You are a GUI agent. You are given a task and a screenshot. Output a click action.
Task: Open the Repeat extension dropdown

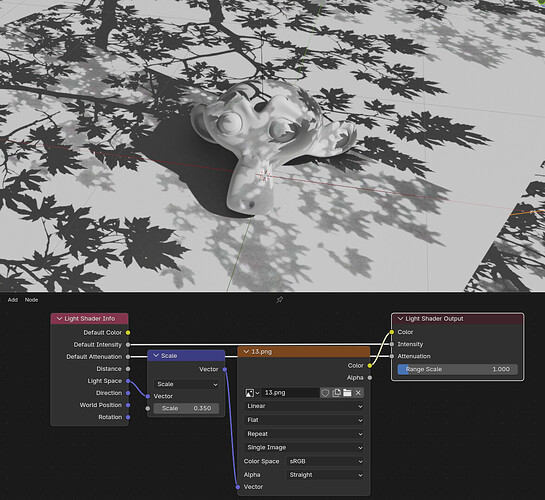coord(304,434)
